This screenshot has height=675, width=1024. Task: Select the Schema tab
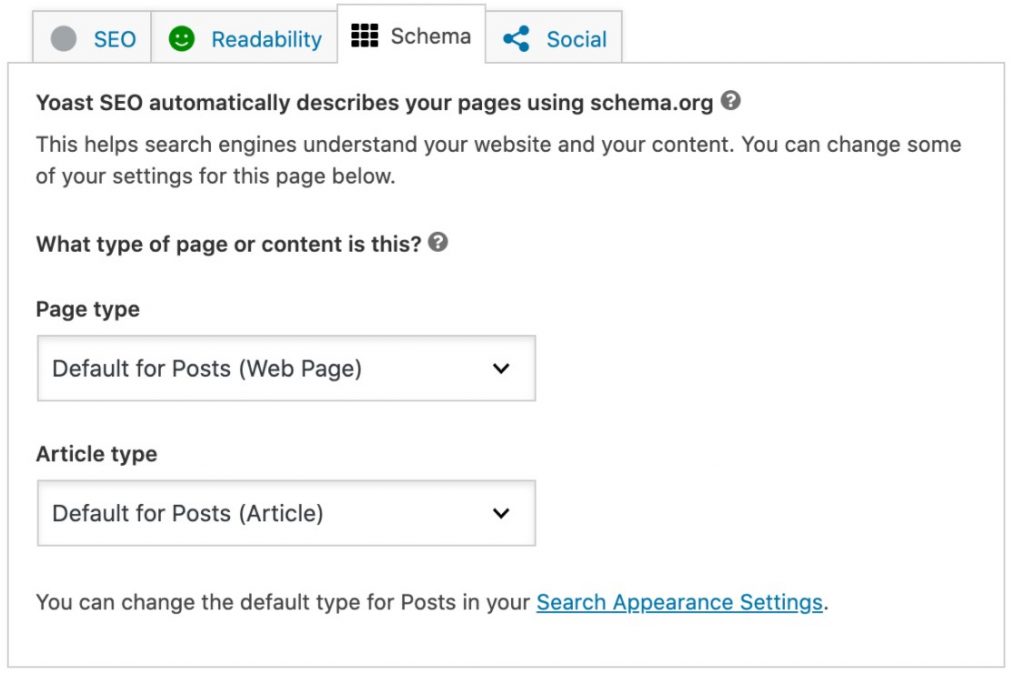click(x=430, y=36)
